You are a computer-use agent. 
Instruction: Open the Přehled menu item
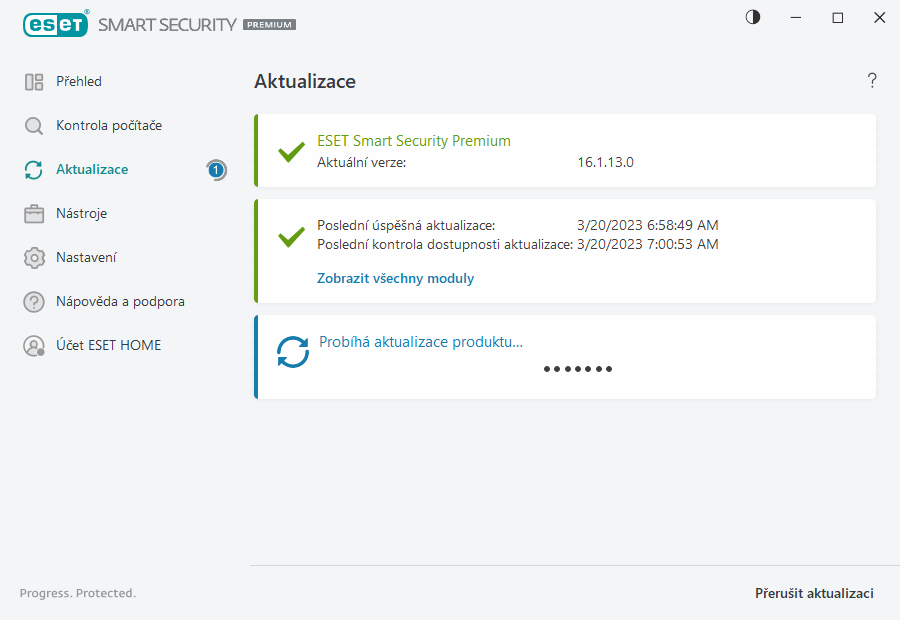click(79, 82)
